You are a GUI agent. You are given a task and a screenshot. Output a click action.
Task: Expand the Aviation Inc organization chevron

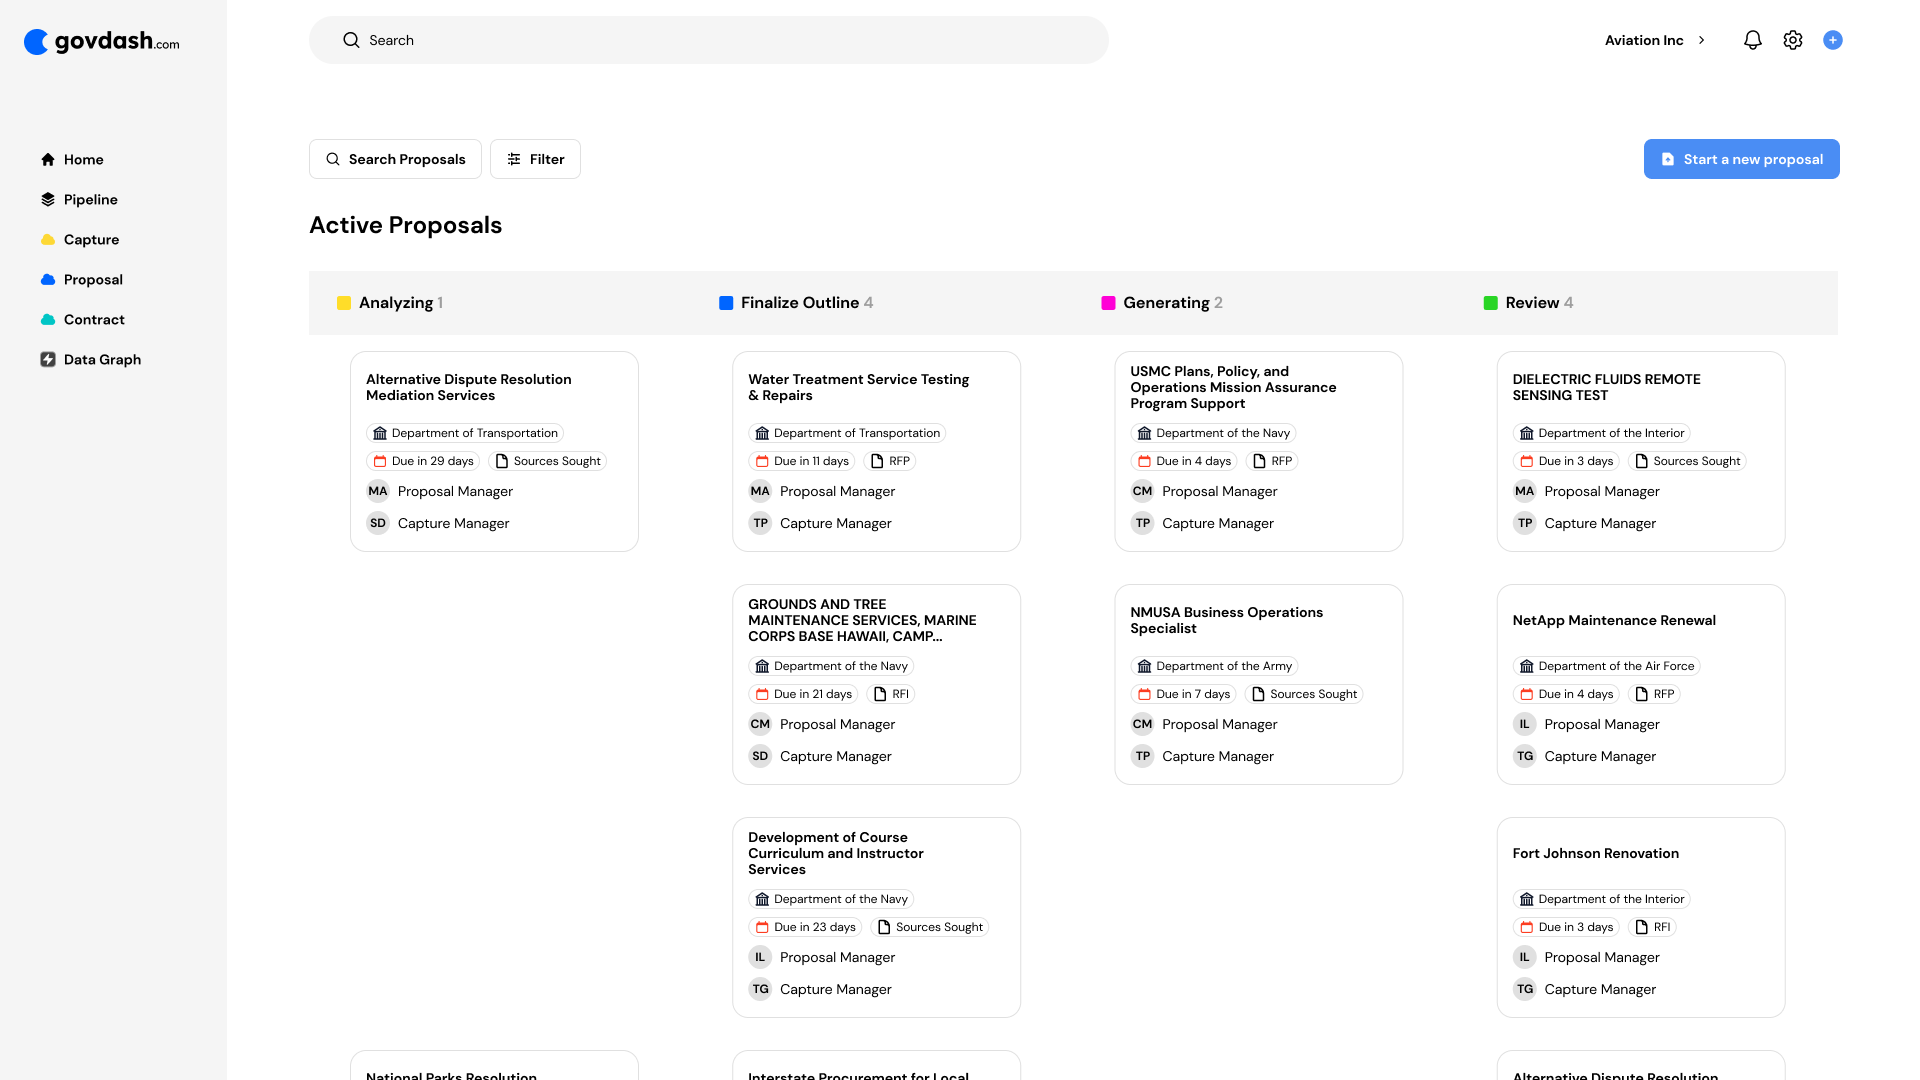1701,40
